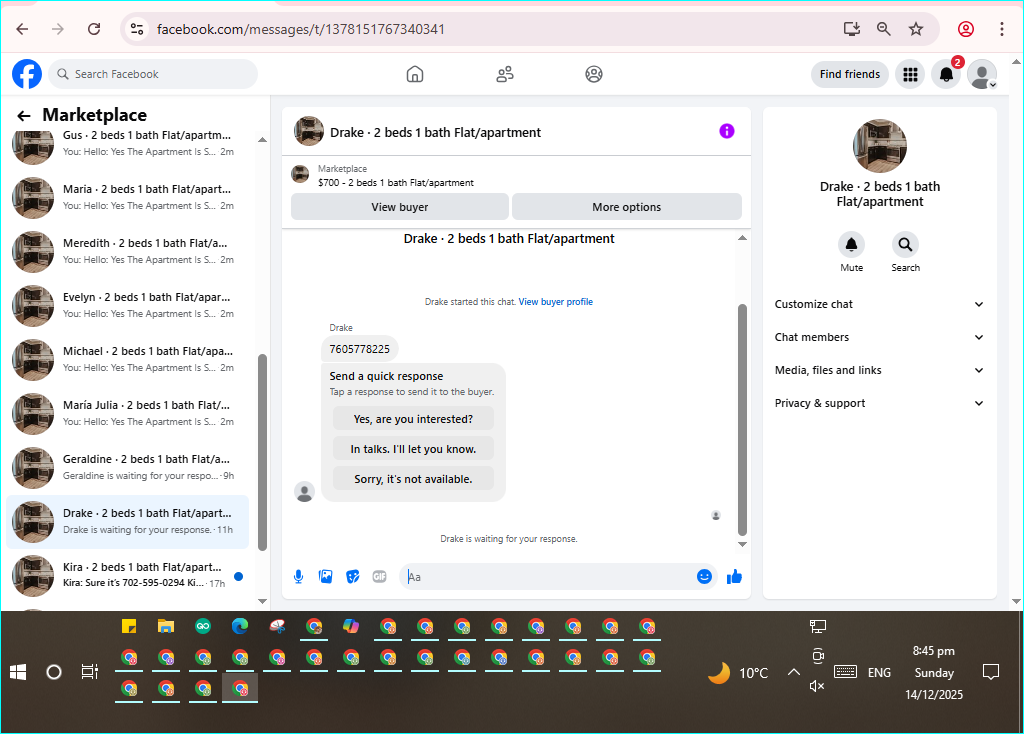Image resolution: width=1024 pixels, height=734 pixels.
Task: Send quick response "Sorry, it's not available."
Action: (x=413, y=479)
